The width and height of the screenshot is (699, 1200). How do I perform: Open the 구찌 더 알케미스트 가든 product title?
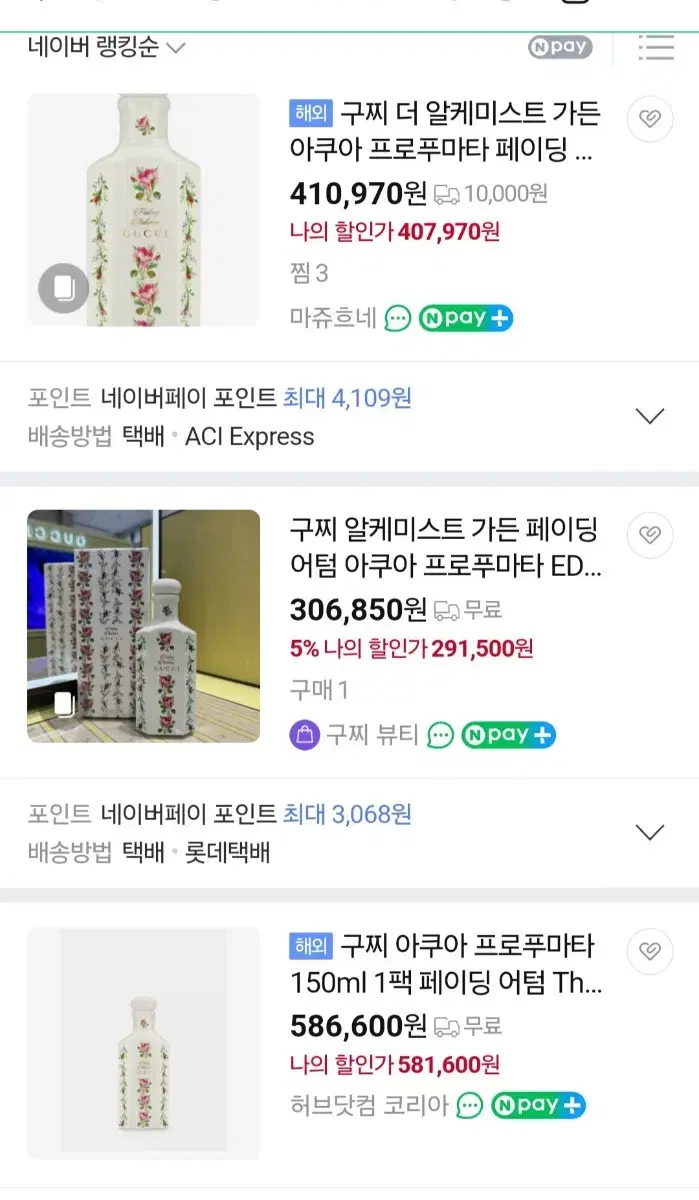point(445,132)
